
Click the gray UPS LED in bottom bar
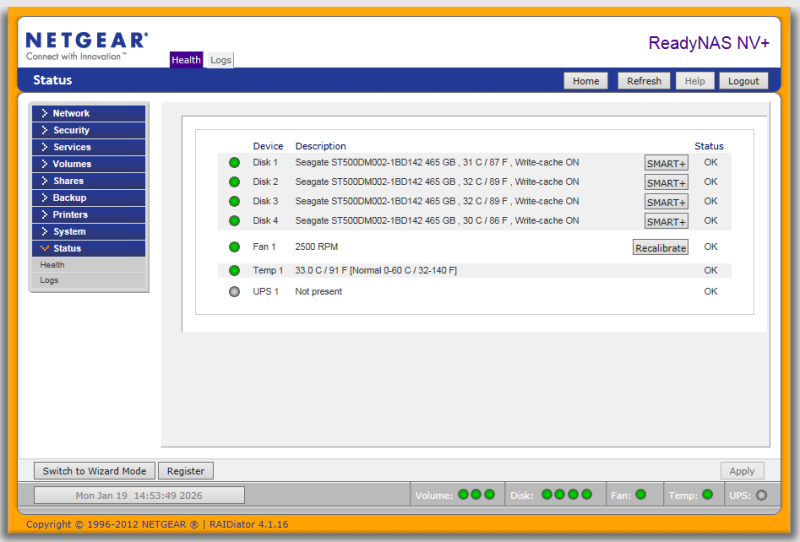[761, 495]
